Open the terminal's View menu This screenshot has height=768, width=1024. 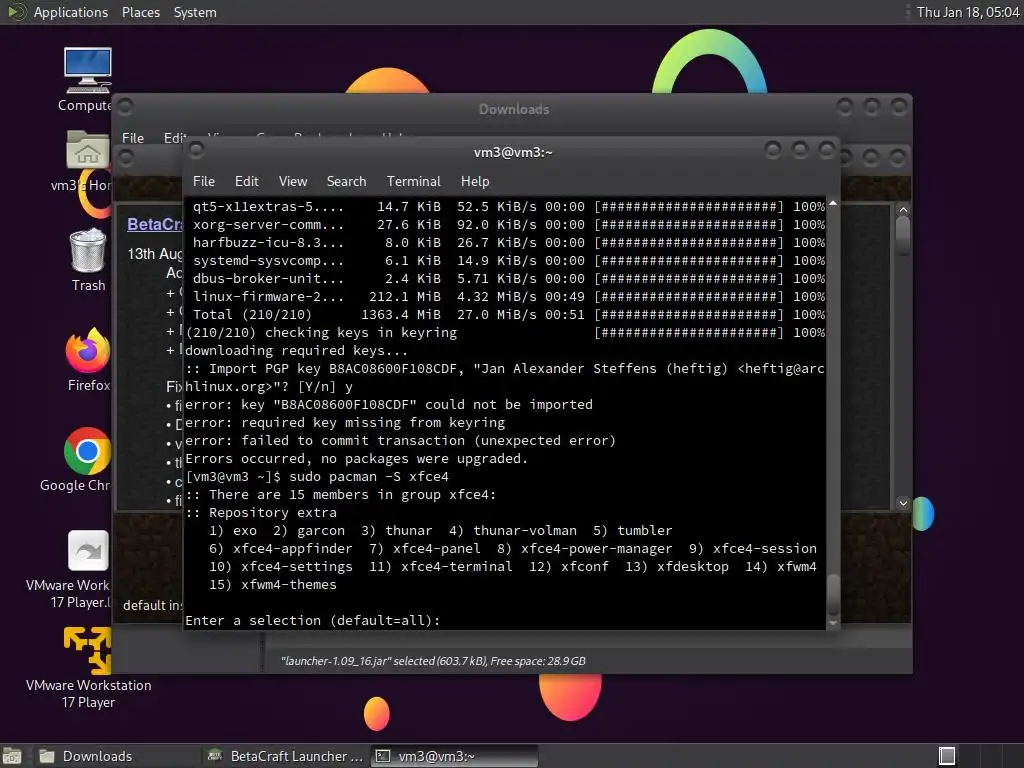[x=293, y=182]
